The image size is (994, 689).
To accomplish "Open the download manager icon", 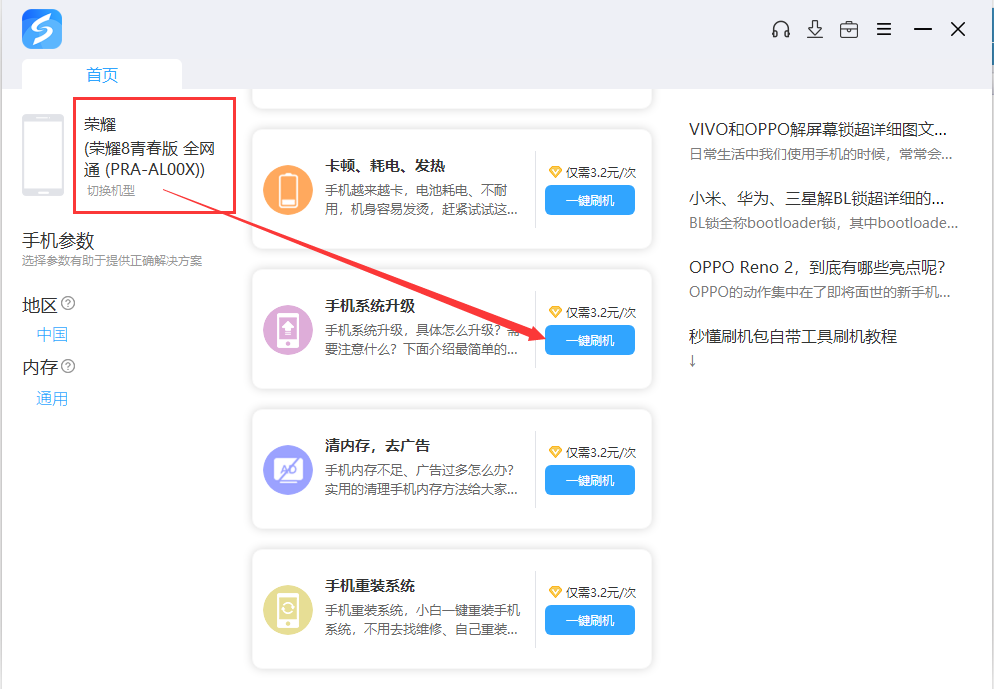I will pos(815,29).
